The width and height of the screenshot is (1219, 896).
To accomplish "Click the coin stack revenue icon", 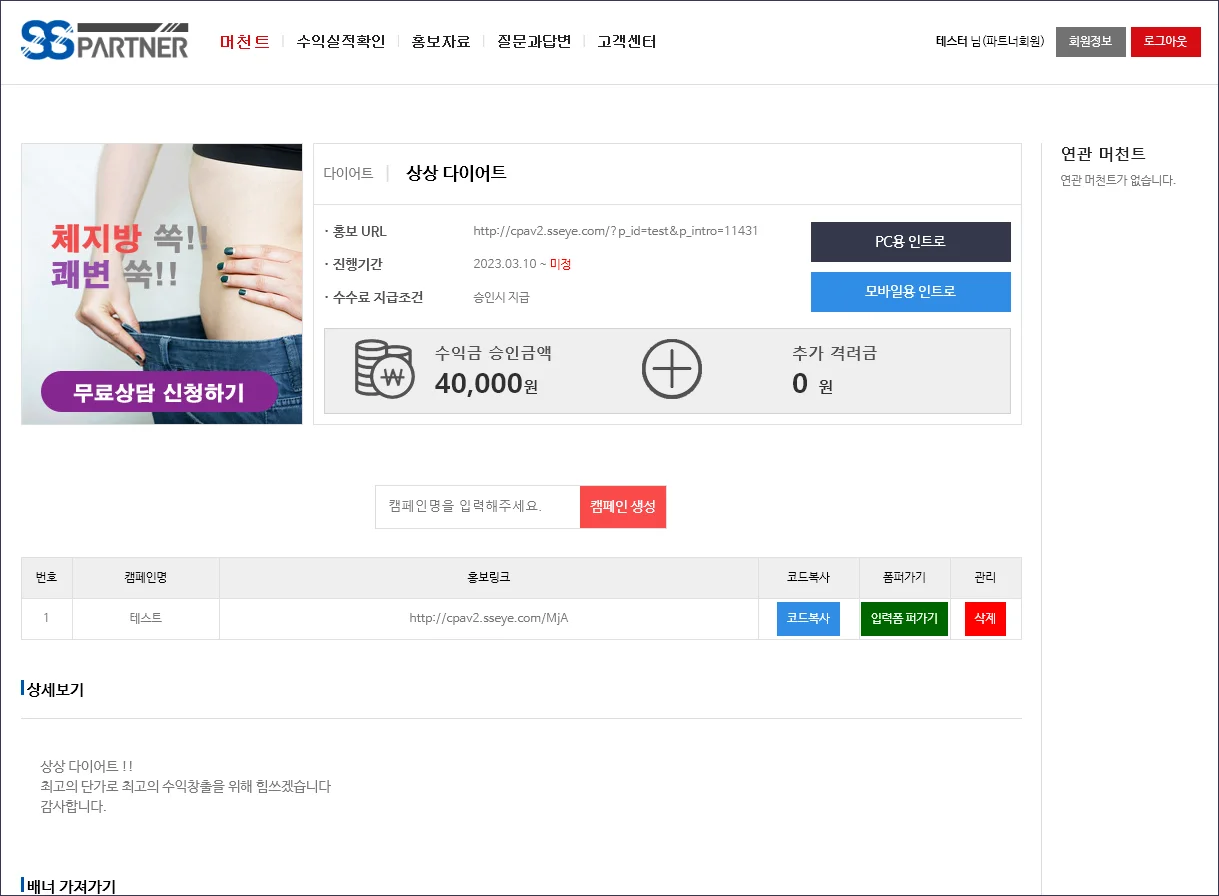I will 384,369.
